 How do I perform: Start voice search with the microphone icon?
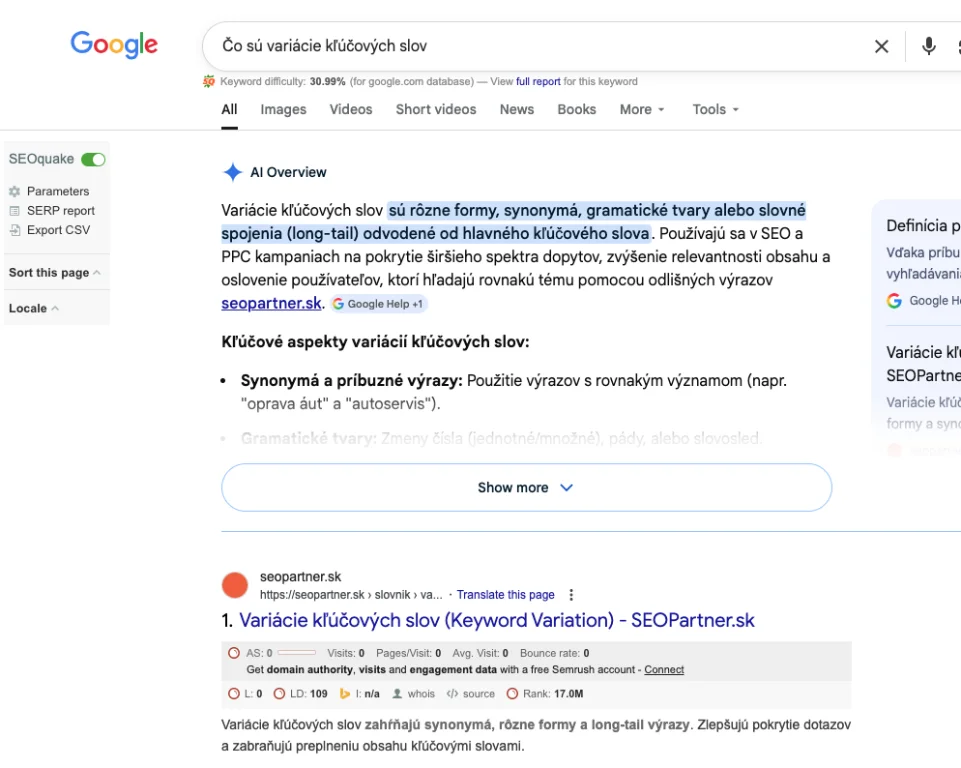(x=929, y=46)
